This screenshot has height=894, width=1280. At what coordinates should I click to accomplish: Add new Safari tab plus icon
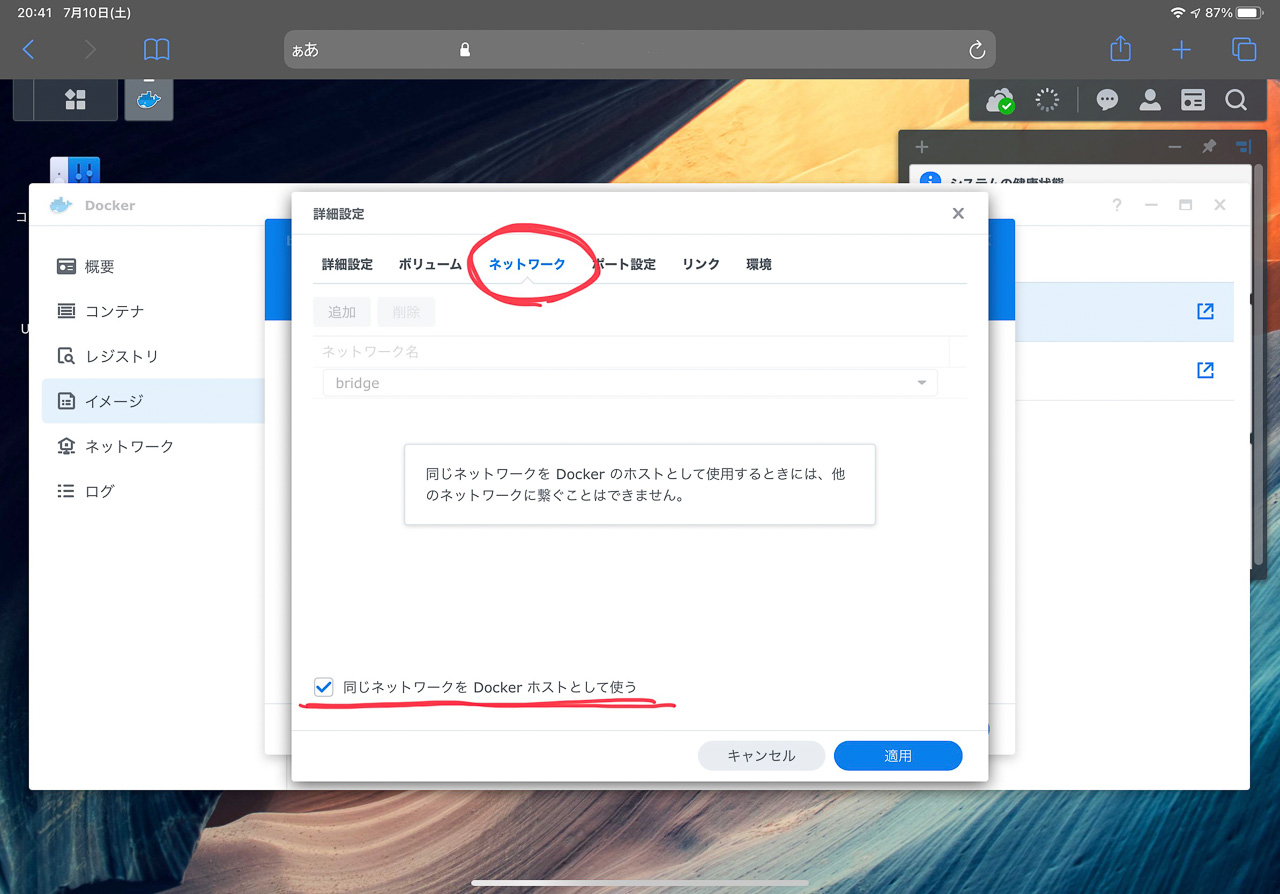coord(1182,49)
